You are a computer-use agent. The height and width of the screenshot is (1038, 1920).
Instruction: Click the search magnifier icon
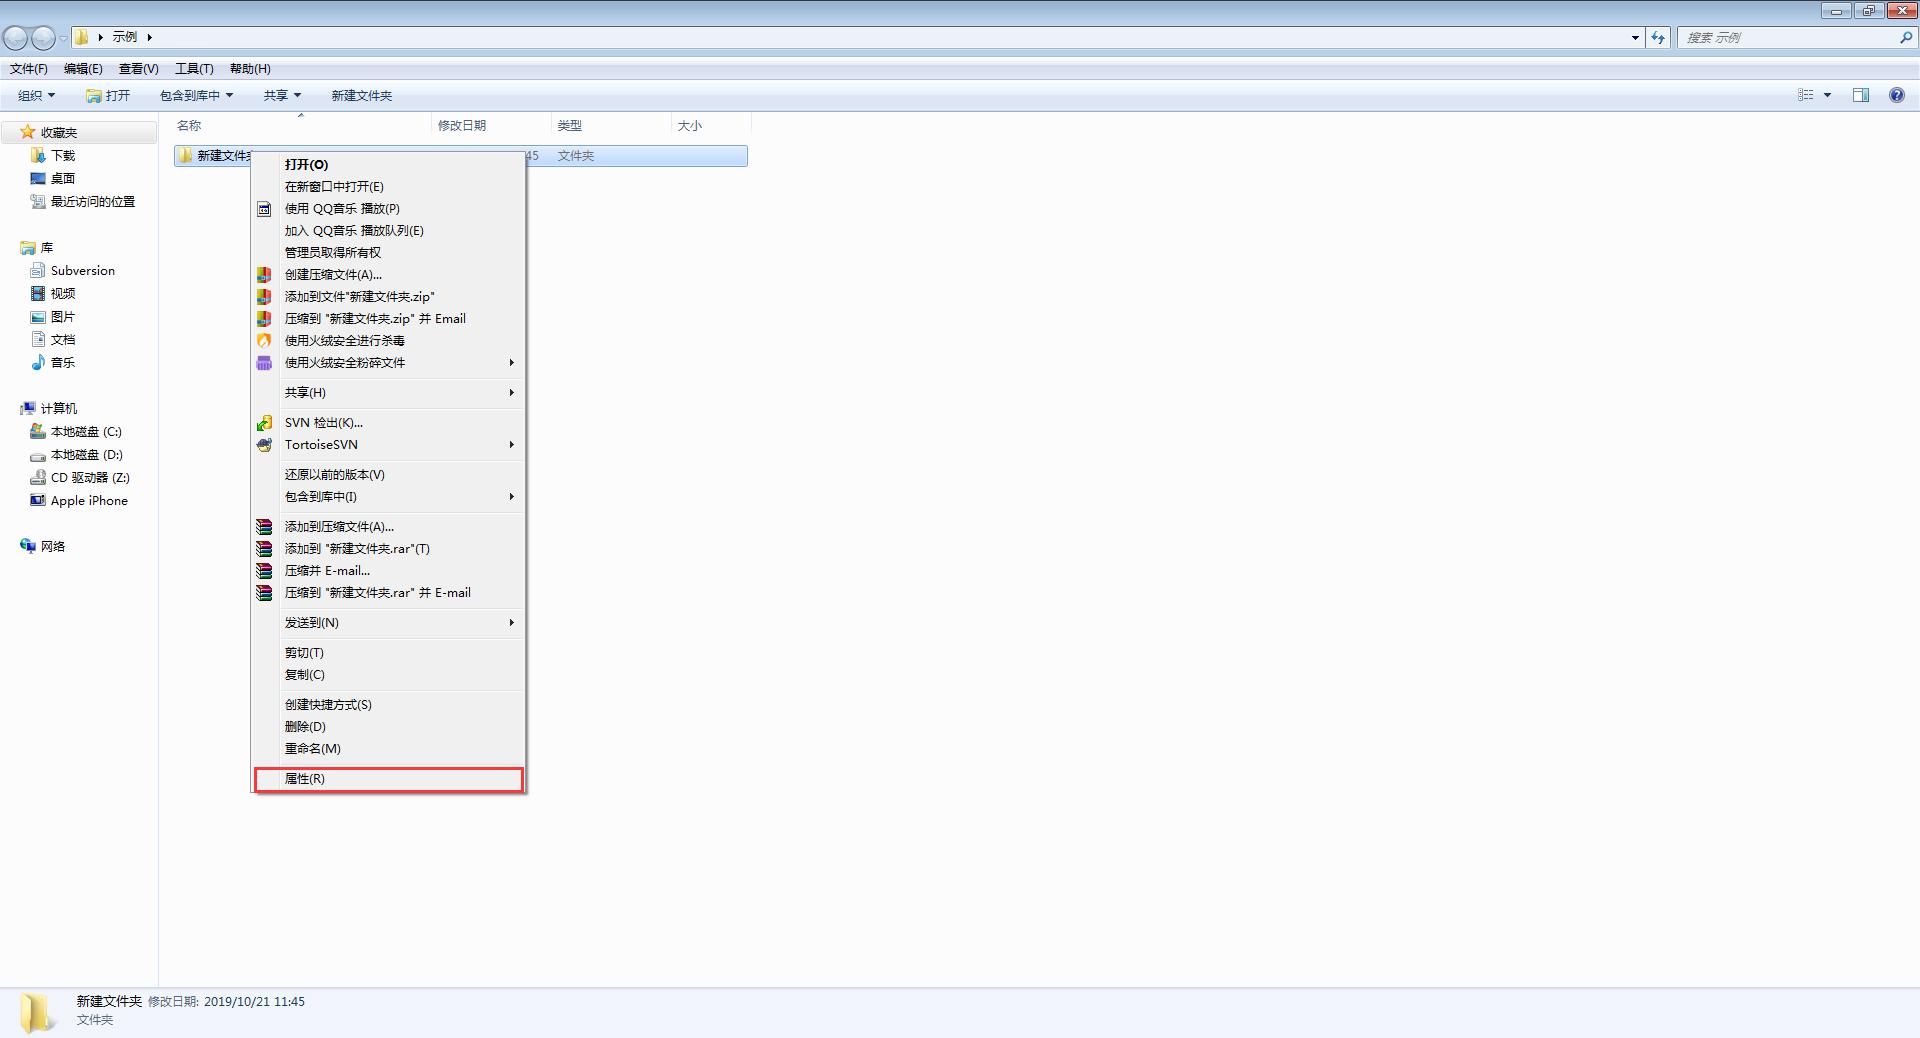click(1905, 37)
